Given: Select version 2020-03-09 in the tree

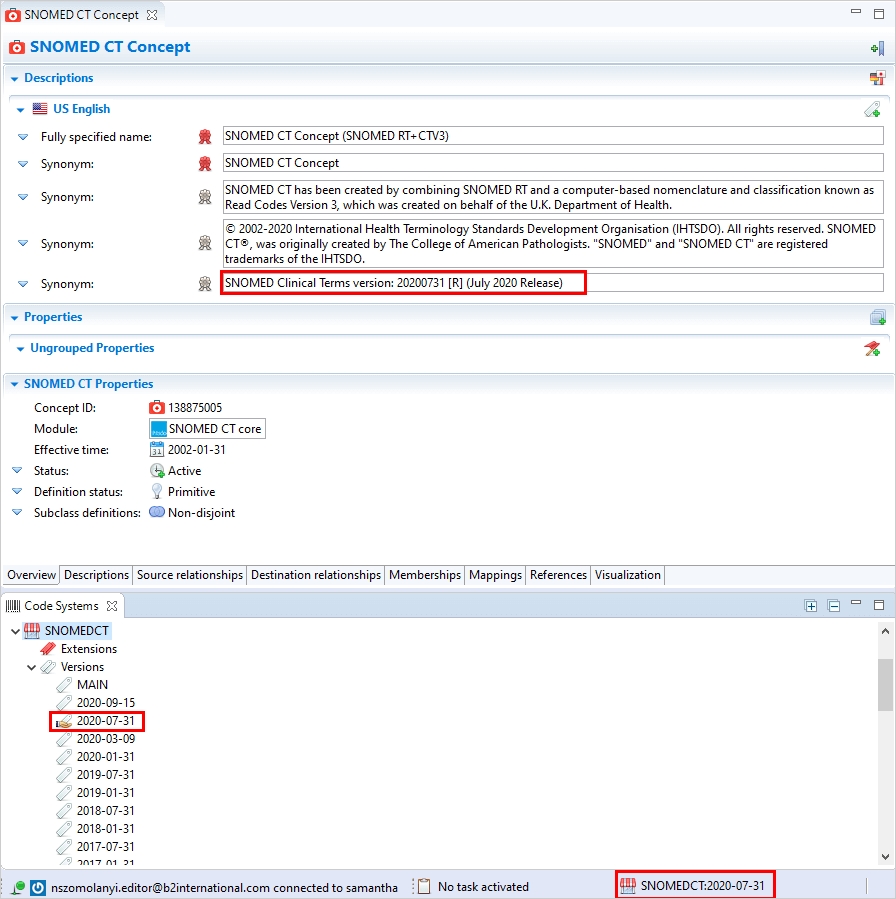Looking at the screenshot, I should click(x=105, y=739).
